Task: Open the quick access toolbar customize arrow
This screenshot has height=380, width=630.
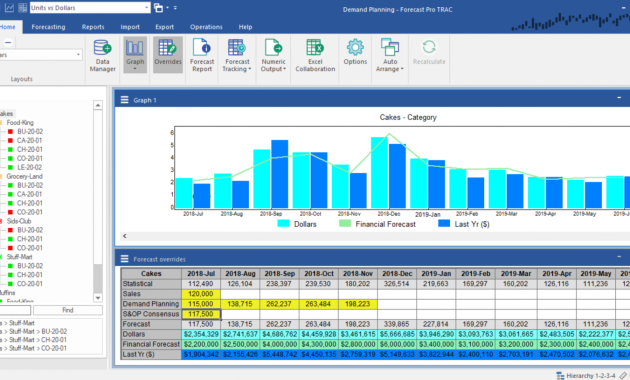Action: 175,8
